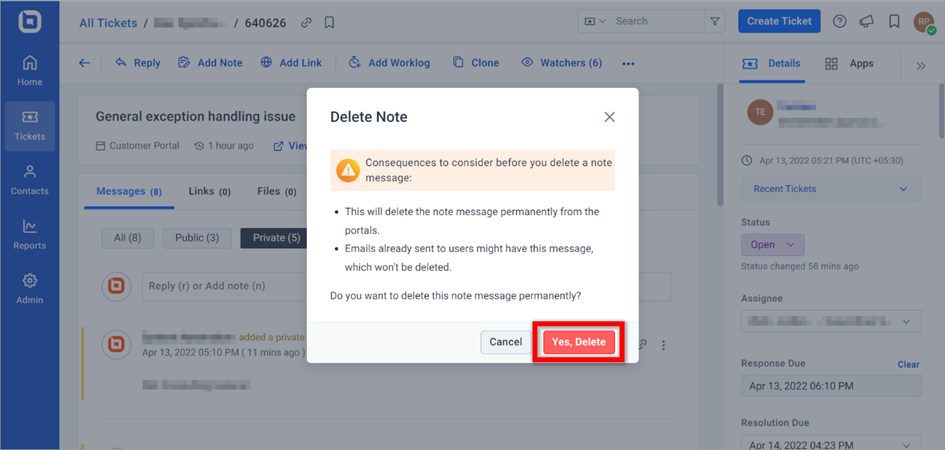Open announcements megaphone icon
Image resolution: width=945 pixels, height=450 pixels.
[x=866, y=21]
